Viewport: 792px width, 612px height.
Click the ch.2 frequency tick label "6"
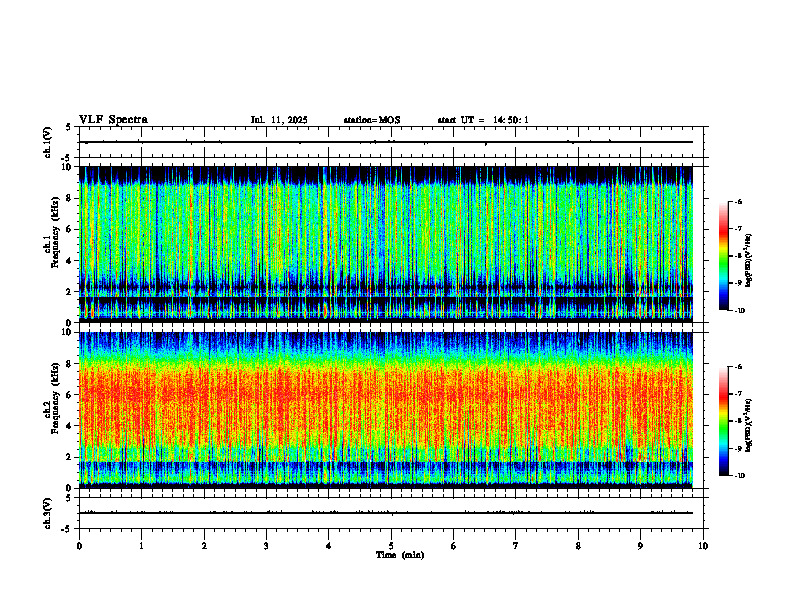70,395
